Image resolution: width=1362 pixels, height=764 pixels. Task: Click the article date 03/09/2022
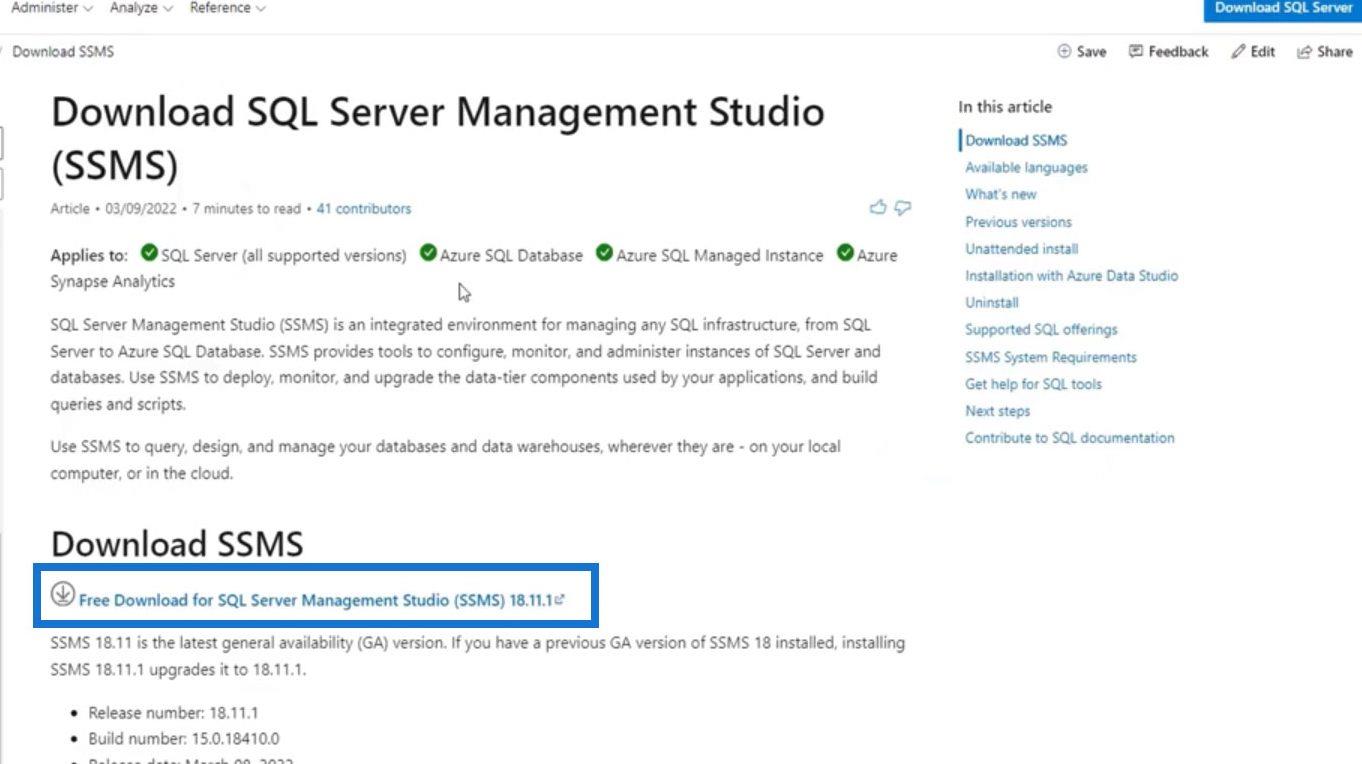(139, 209)
